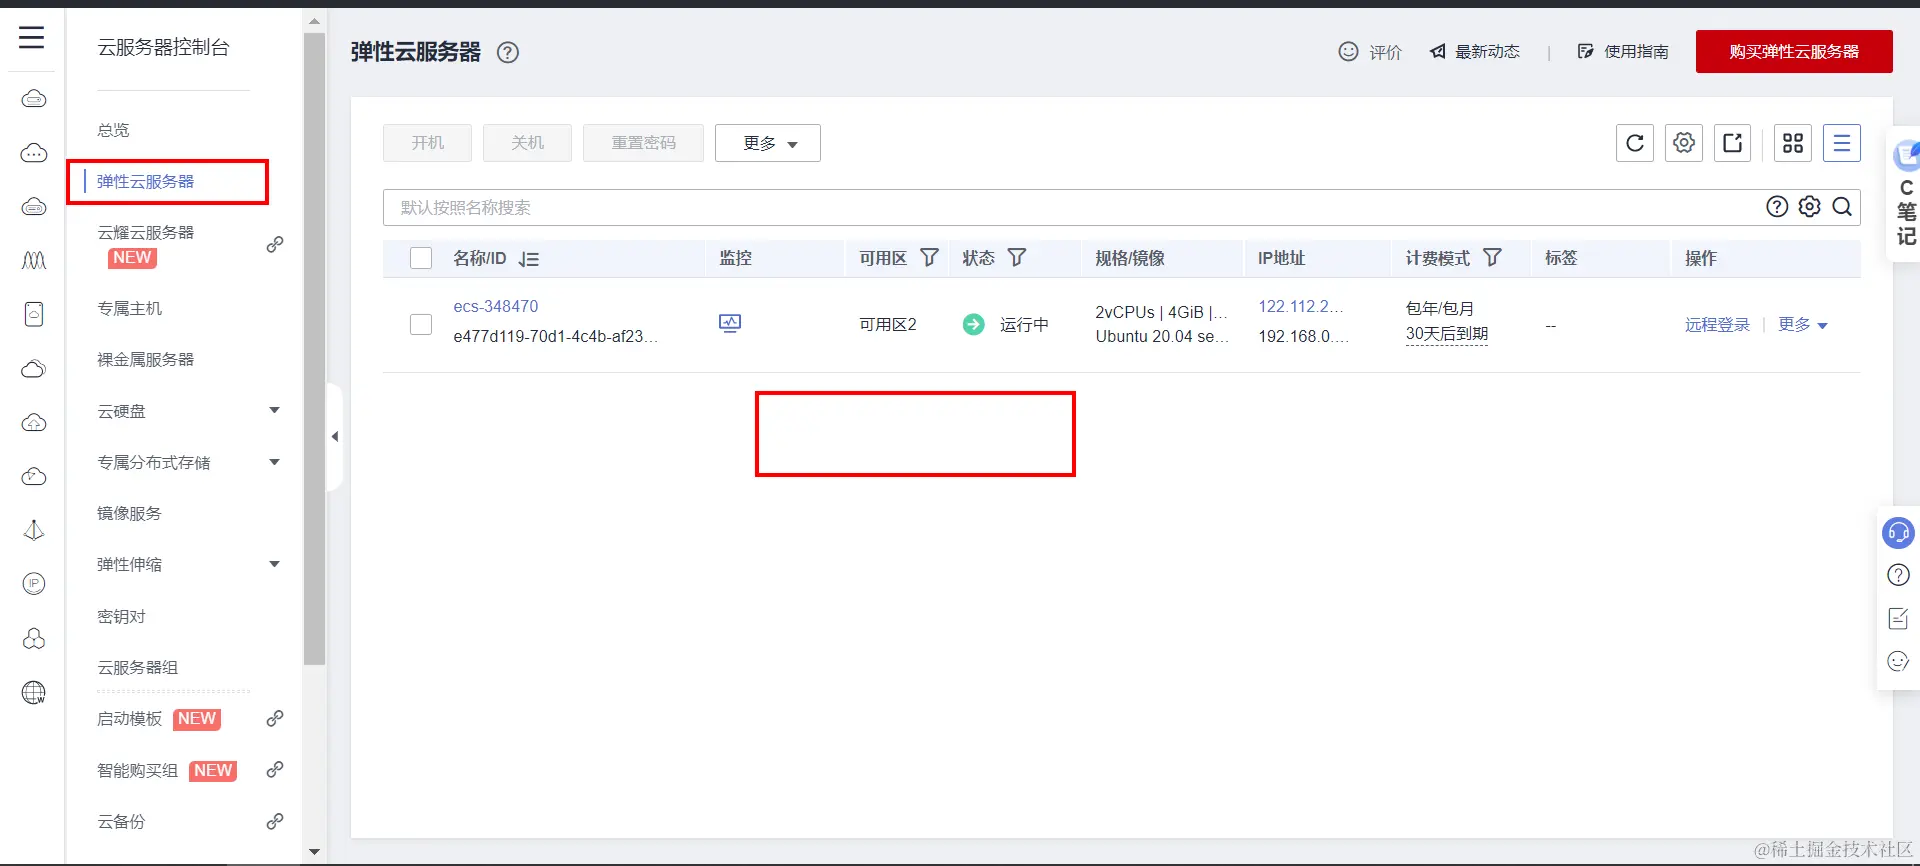Click 云服务器控制台 title
The height and width of the screenshot is (866, 1920).
tap(163, 47)
